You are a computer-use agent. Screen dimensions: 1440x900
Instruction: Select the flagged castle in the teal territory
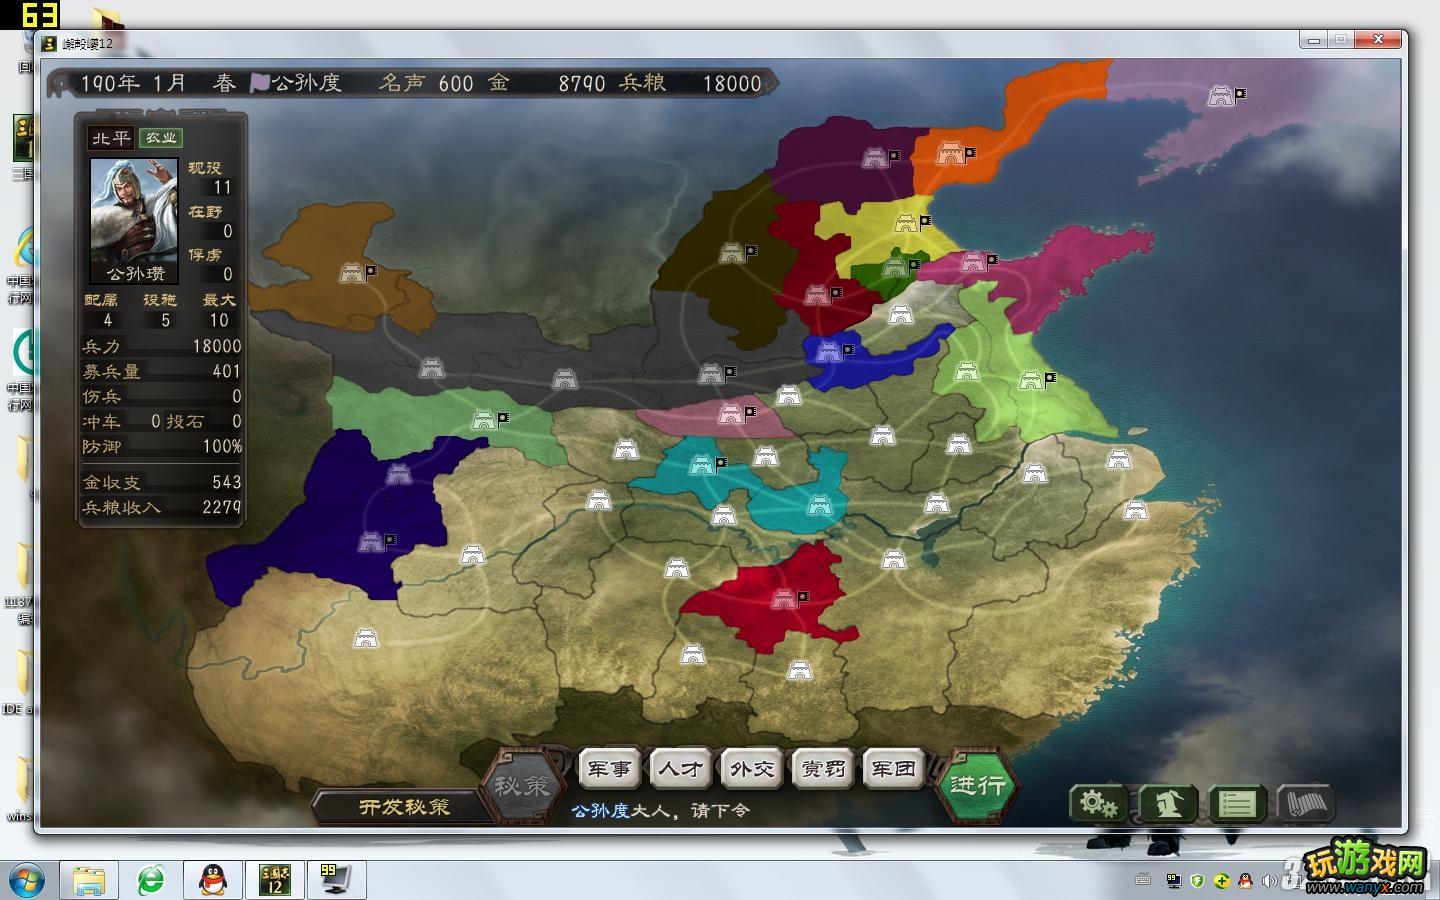(702, 464)
